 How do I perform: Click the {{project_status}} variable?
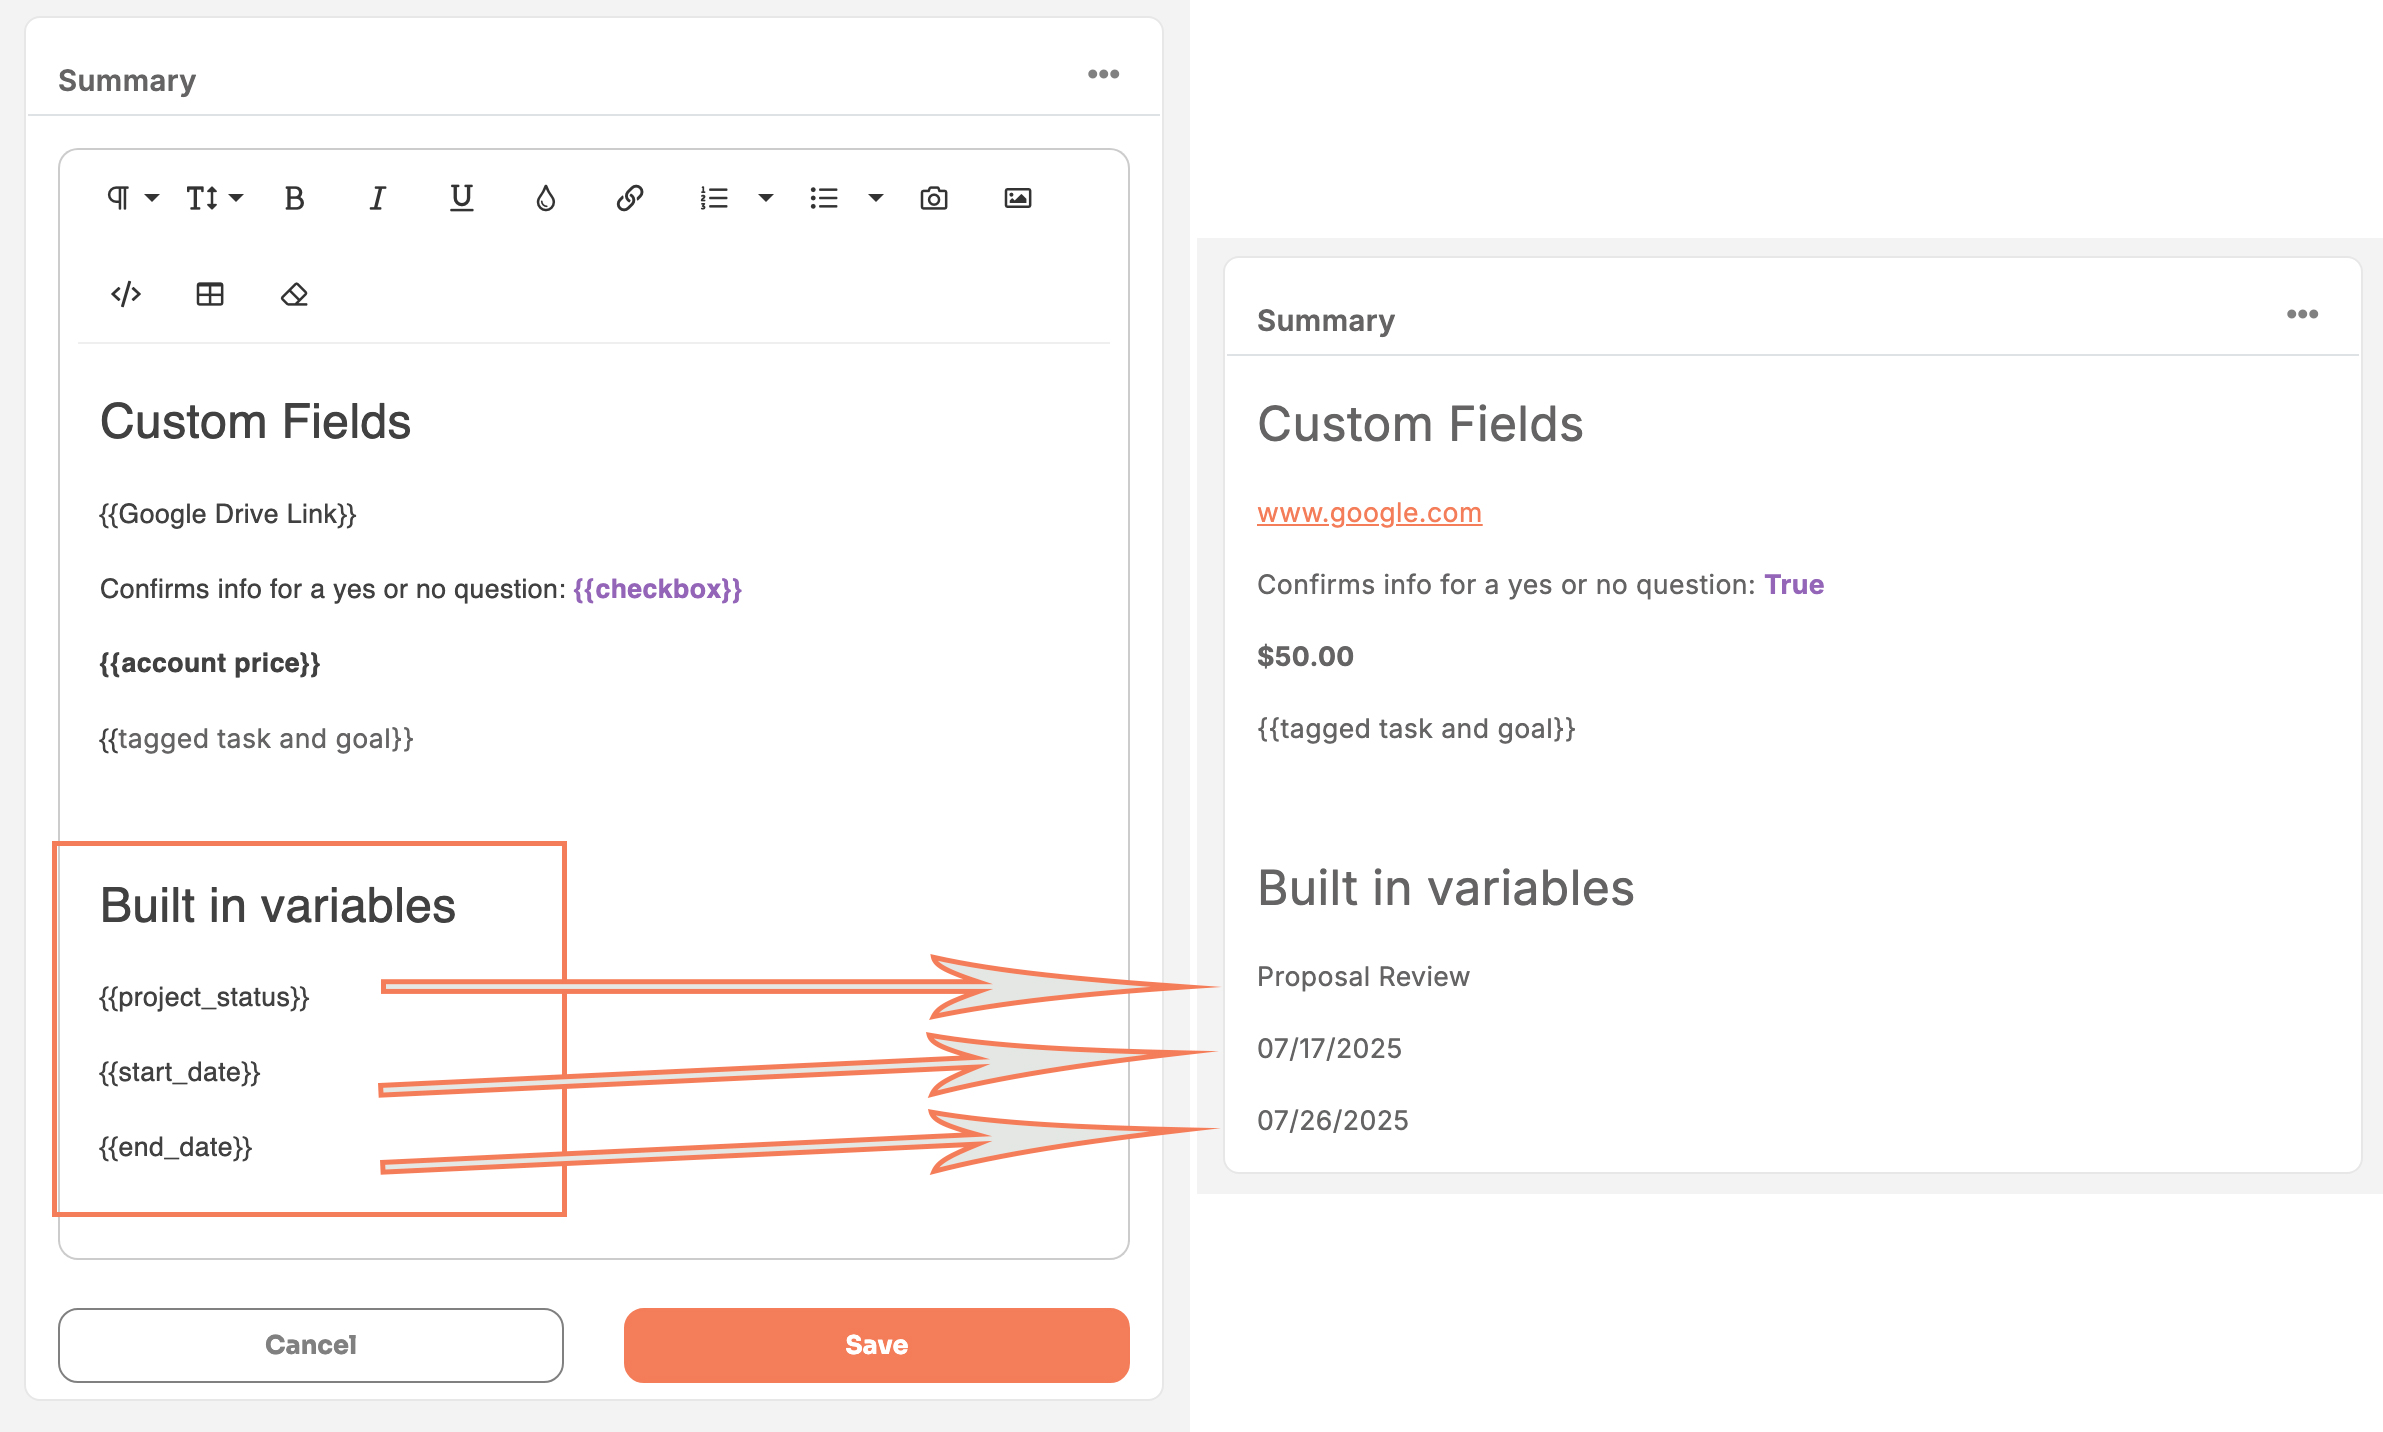(x=204, y=997)
